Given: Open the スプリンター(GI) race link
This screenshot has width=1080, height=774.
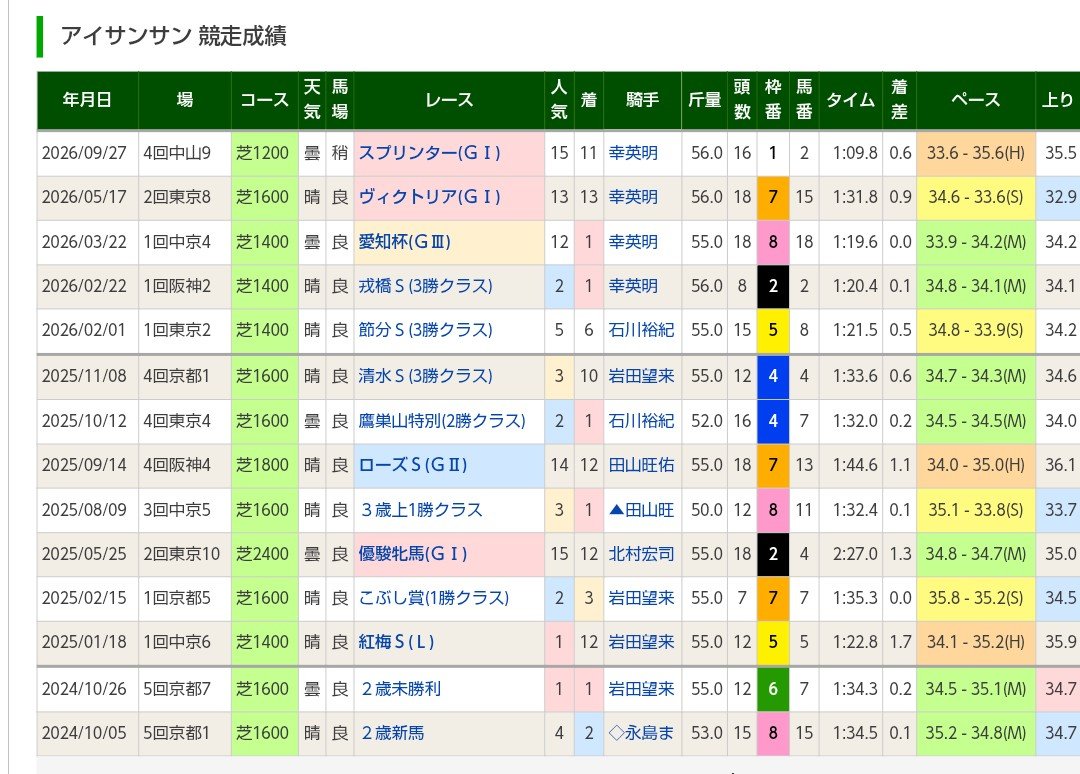Looking at the screenshot, I should click(x=429, y=153).
